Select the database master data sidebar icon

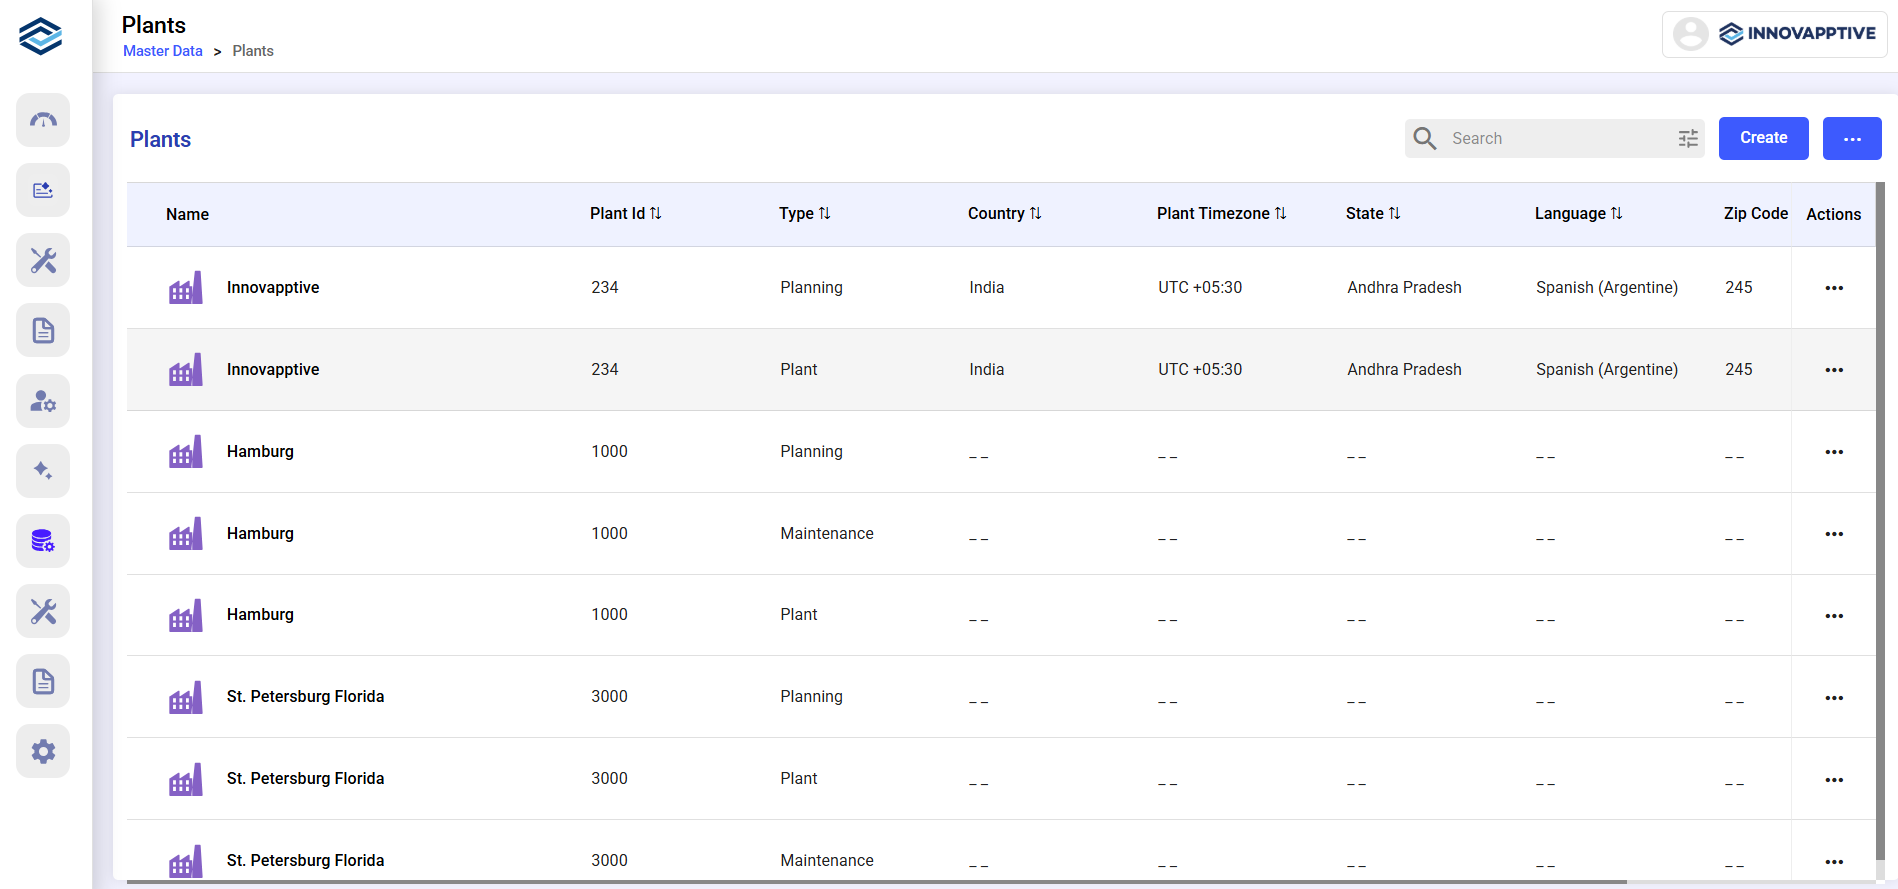[x=43, y=541]
